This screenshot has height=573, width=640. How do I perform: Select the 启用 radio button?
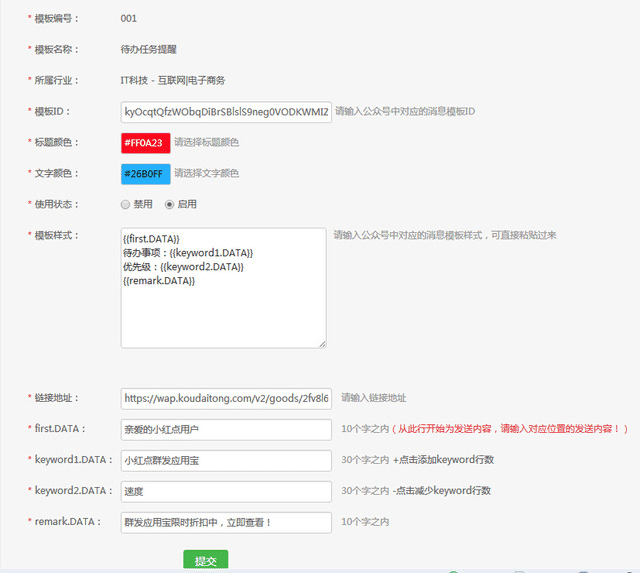point(170,204)
